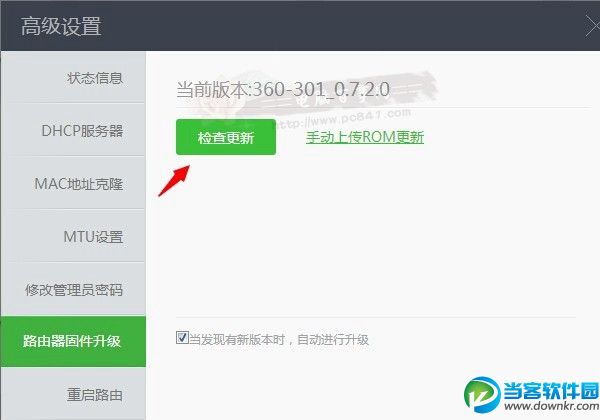The height and width of the screenshot is (420, 600).
Task: Click the www.downkr.com URL text
Action: click(551, 405)
